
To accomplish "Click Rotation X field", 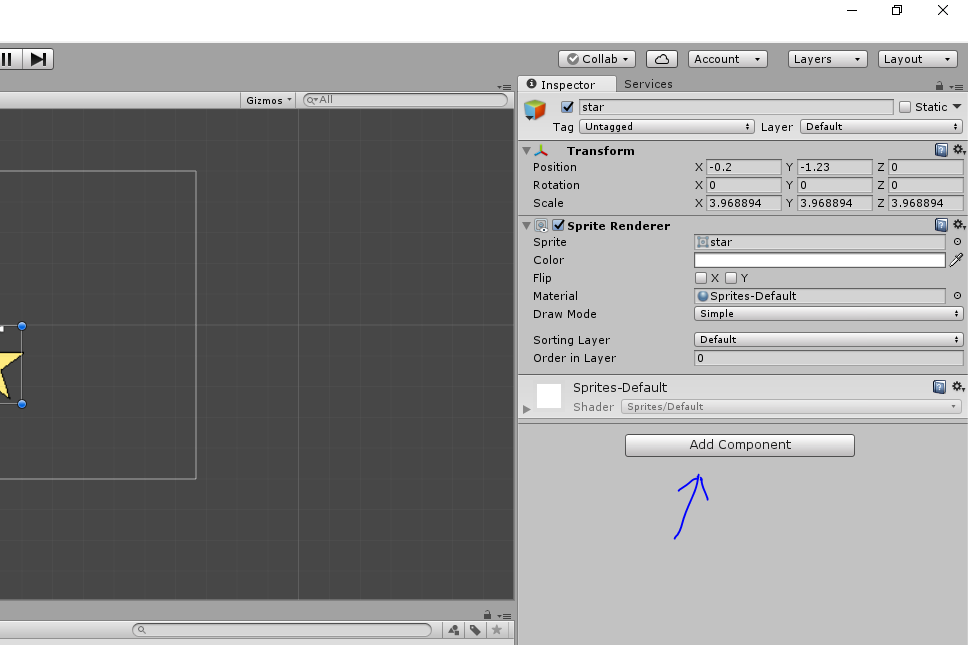I will [743, 185].
